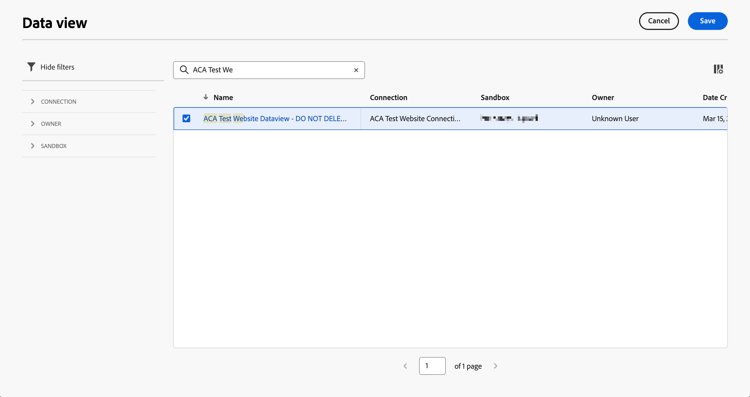The image size is (750, 397).
Task: Click the Date Cr column header
Action: [715, 97]
